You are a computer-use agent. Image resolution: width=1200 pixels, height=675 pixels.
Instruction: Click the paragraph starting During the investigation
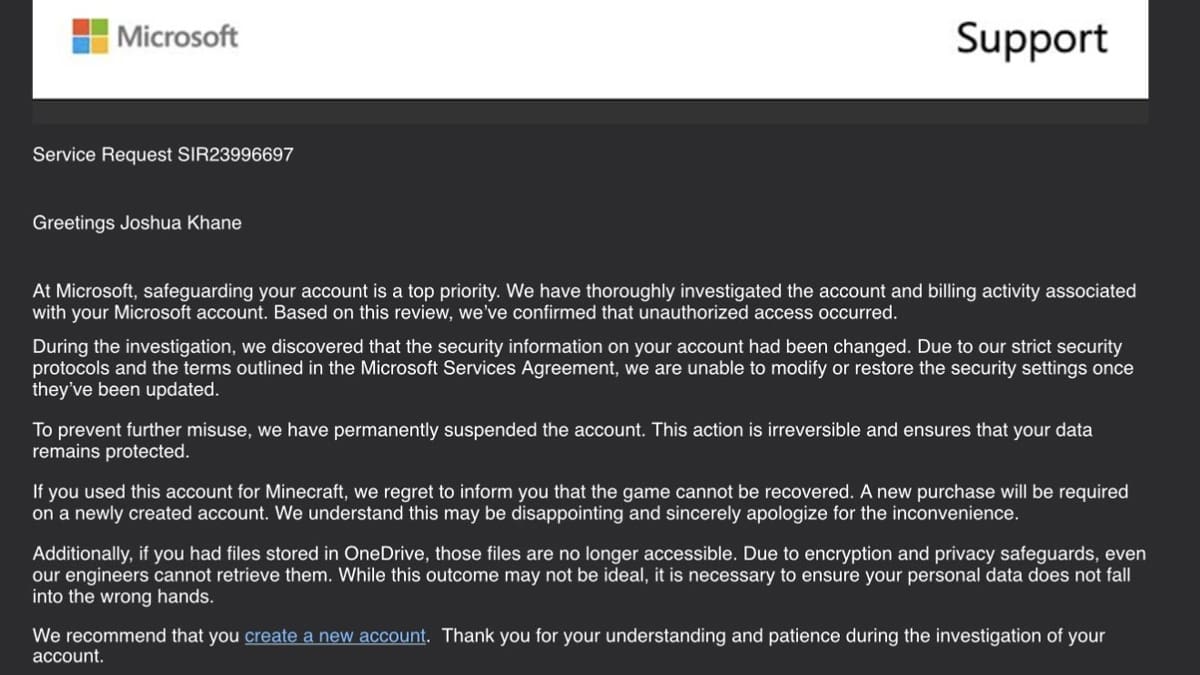point(583,368)
